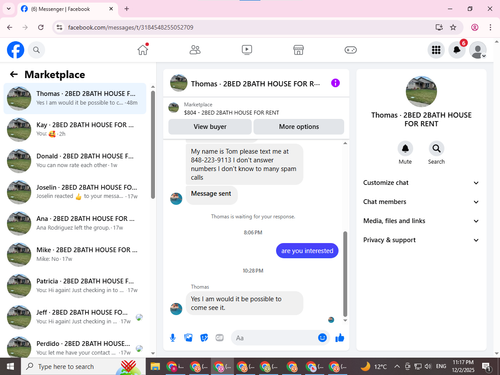Click the chat messages vertical scrollbar
Viewport: 500px width, 375px height.
(345, 273)
